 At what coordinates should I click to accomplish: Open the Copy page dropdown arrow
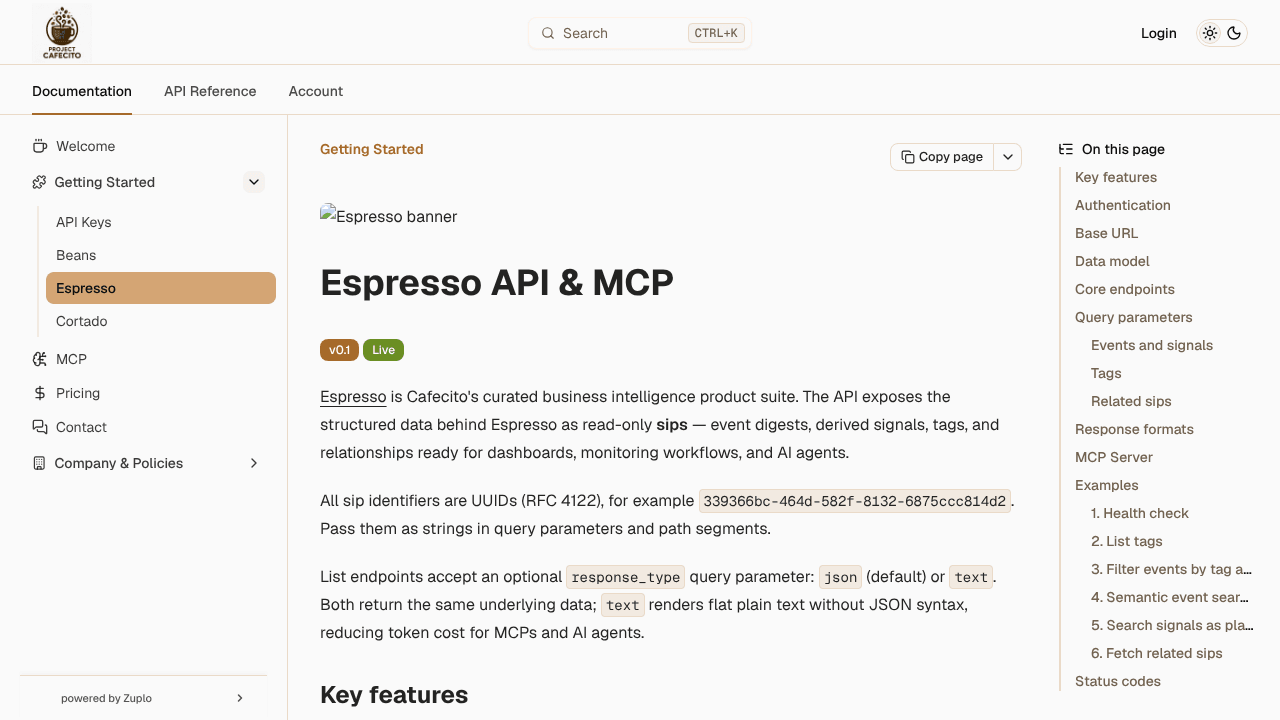[1008, 157]
